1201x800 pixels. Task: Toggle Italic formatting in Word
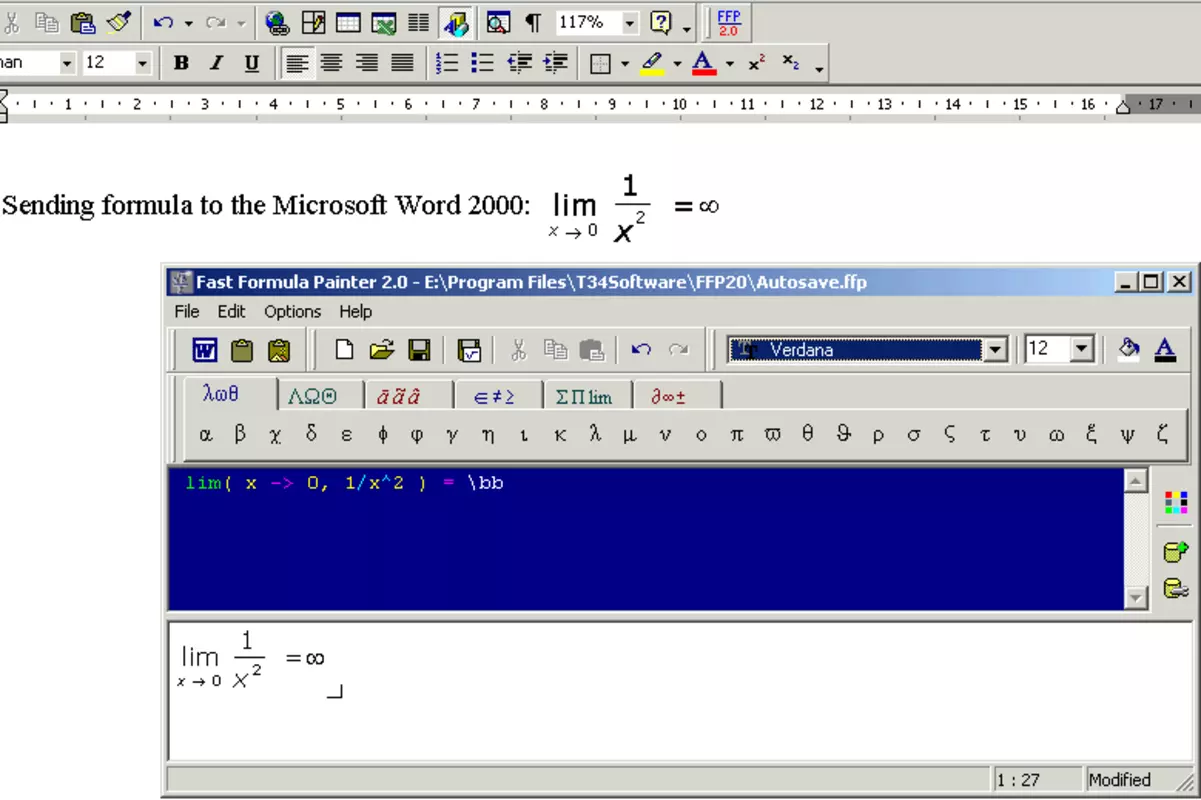(216, 63)
